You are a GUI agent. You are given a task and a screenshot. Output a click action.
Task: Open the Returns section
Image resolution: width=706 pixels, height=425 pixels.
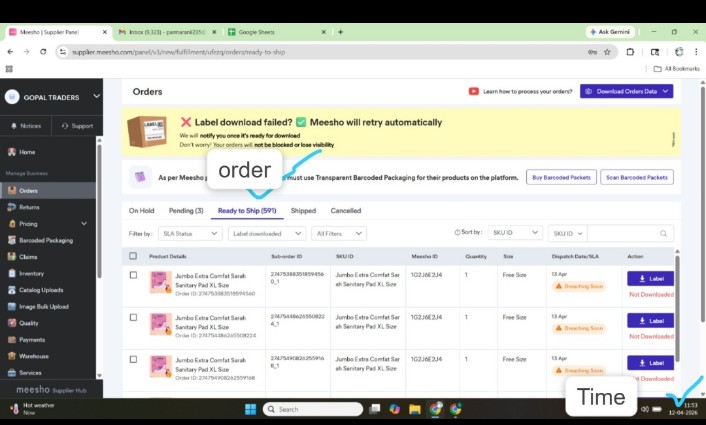click(29, 207)
